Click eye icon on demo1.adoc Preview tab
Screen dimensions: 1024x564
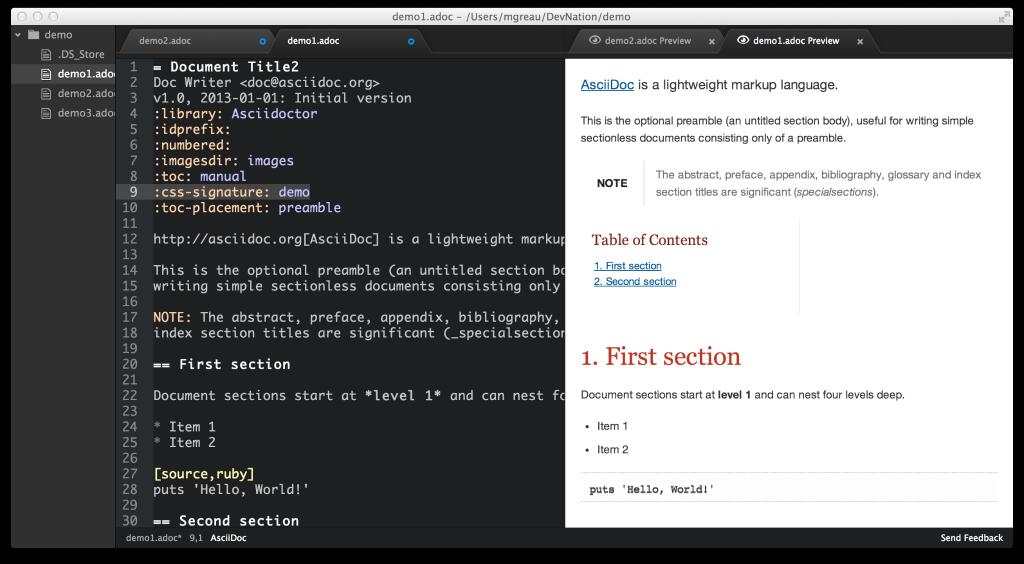pos(743,40)
